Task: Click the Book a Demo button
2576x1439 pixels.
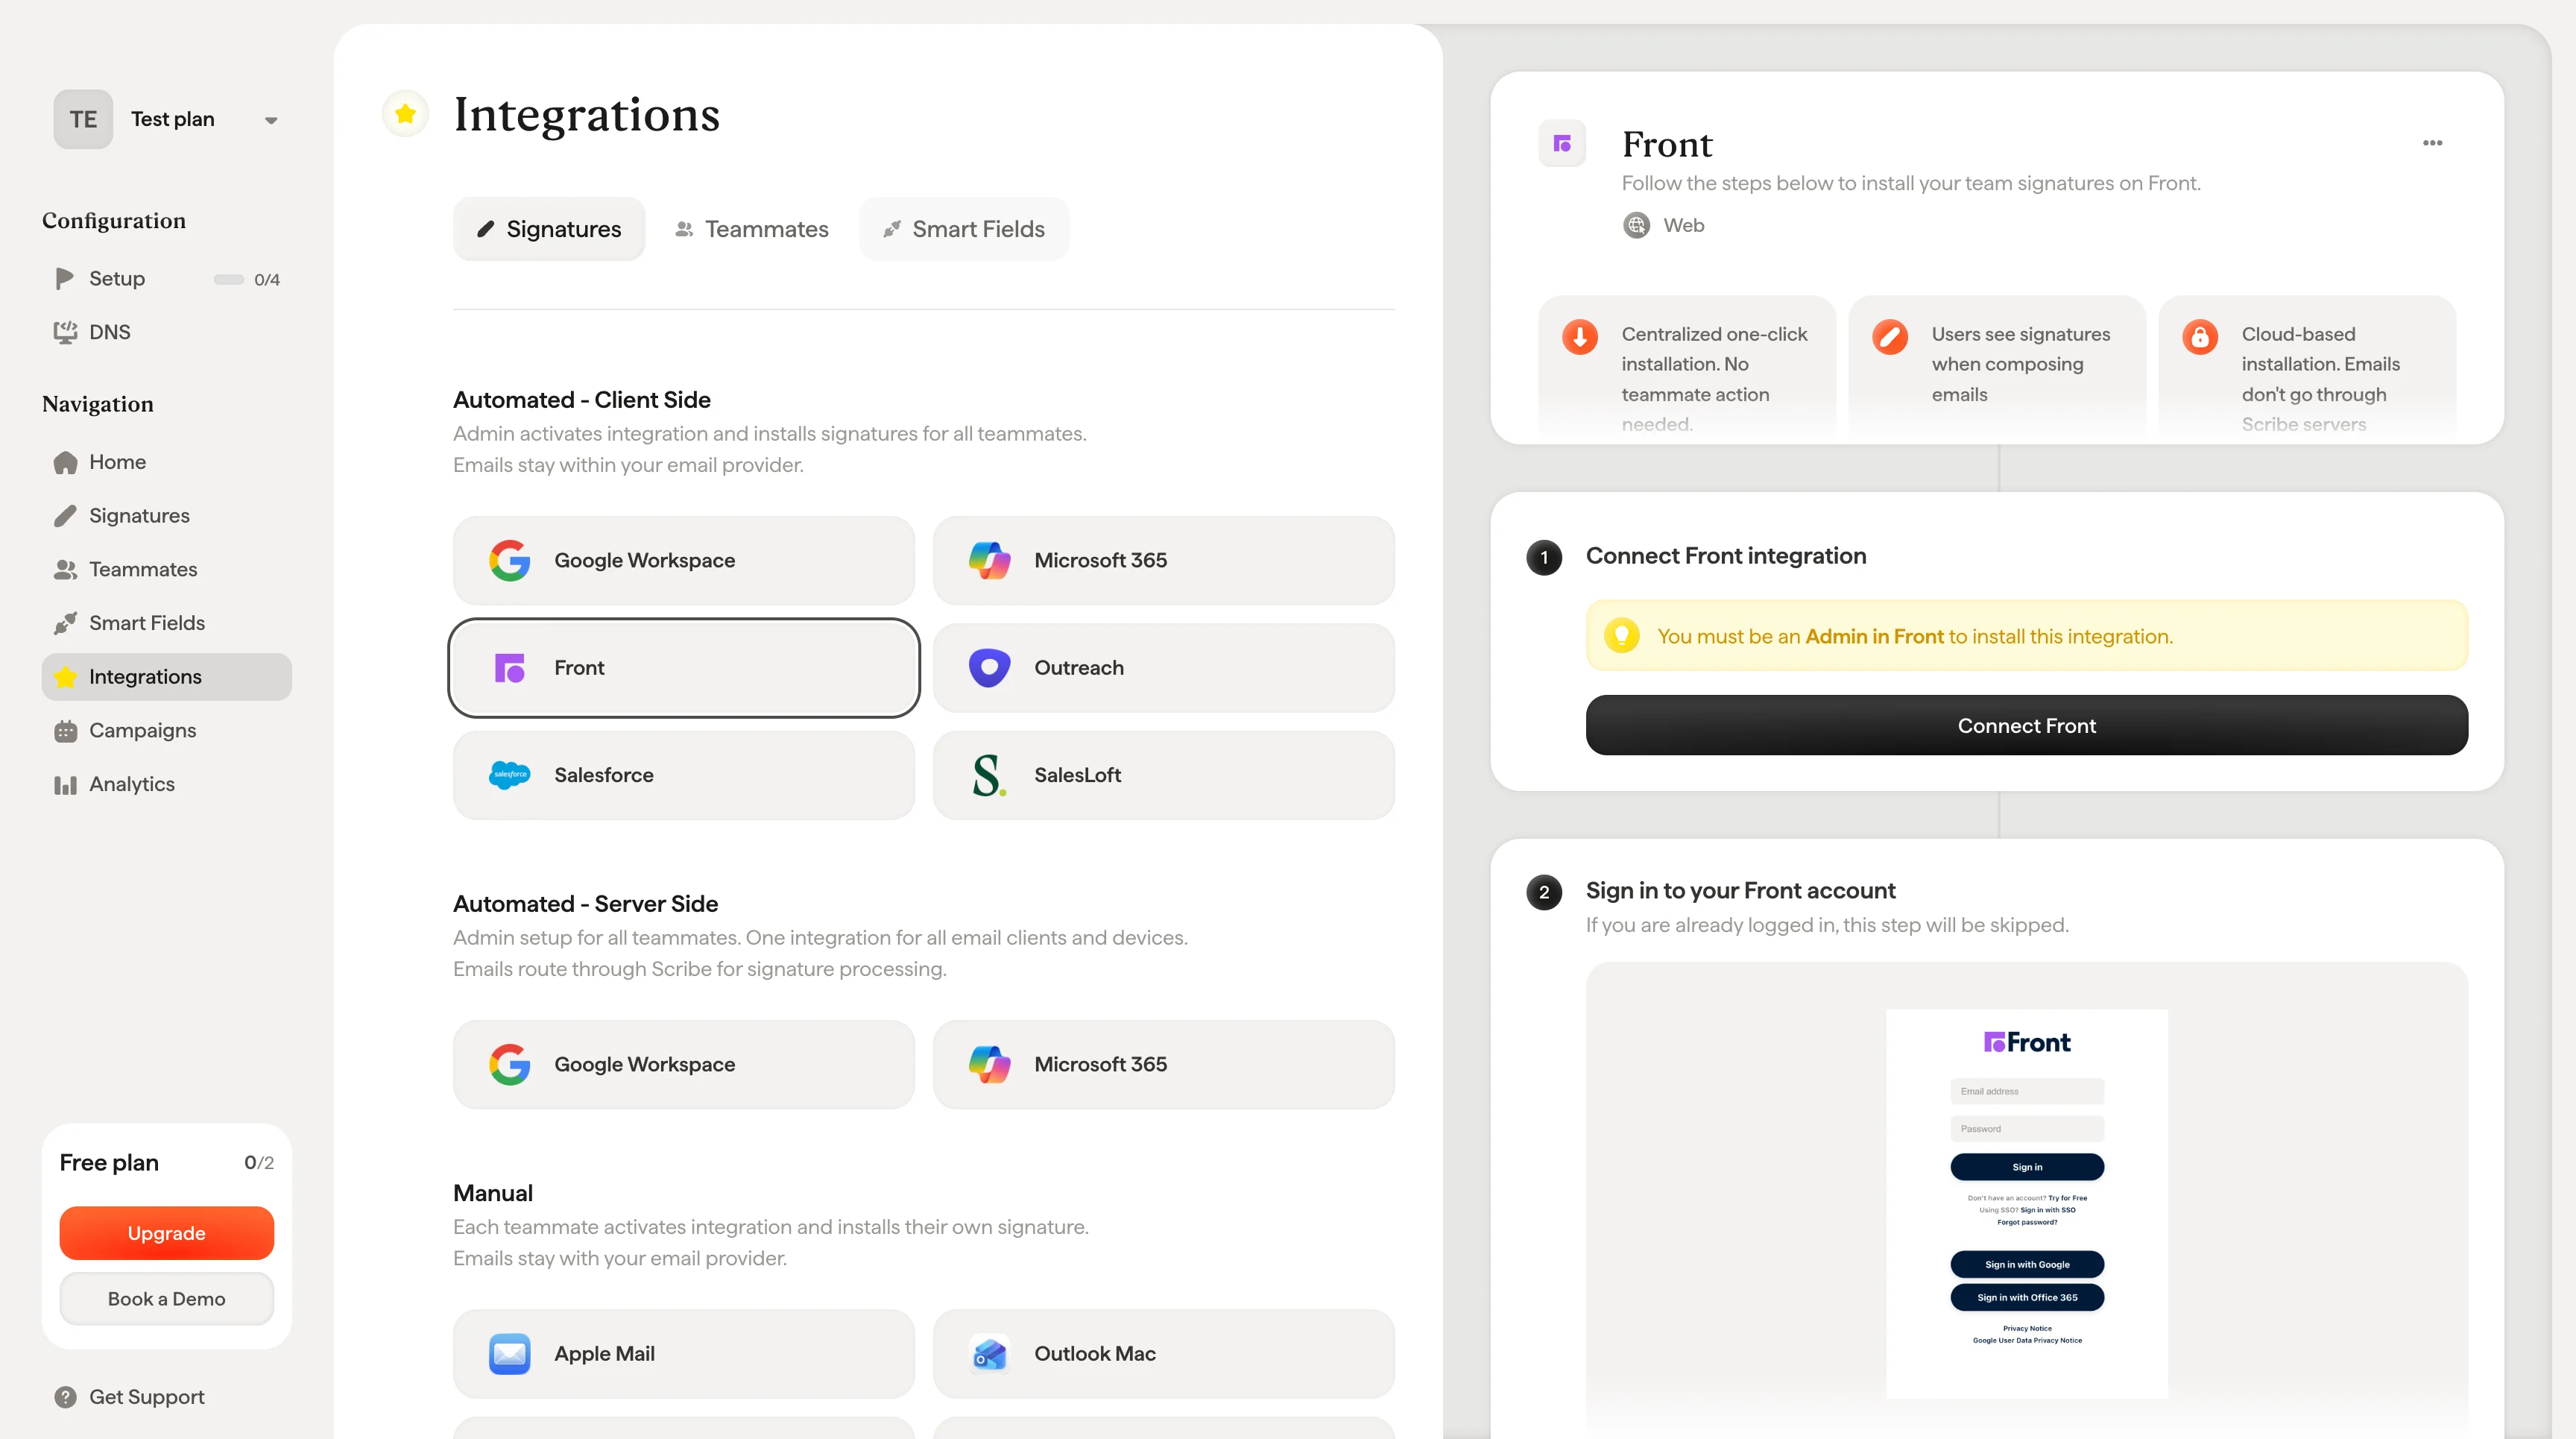Action: tap(166, 1299)
